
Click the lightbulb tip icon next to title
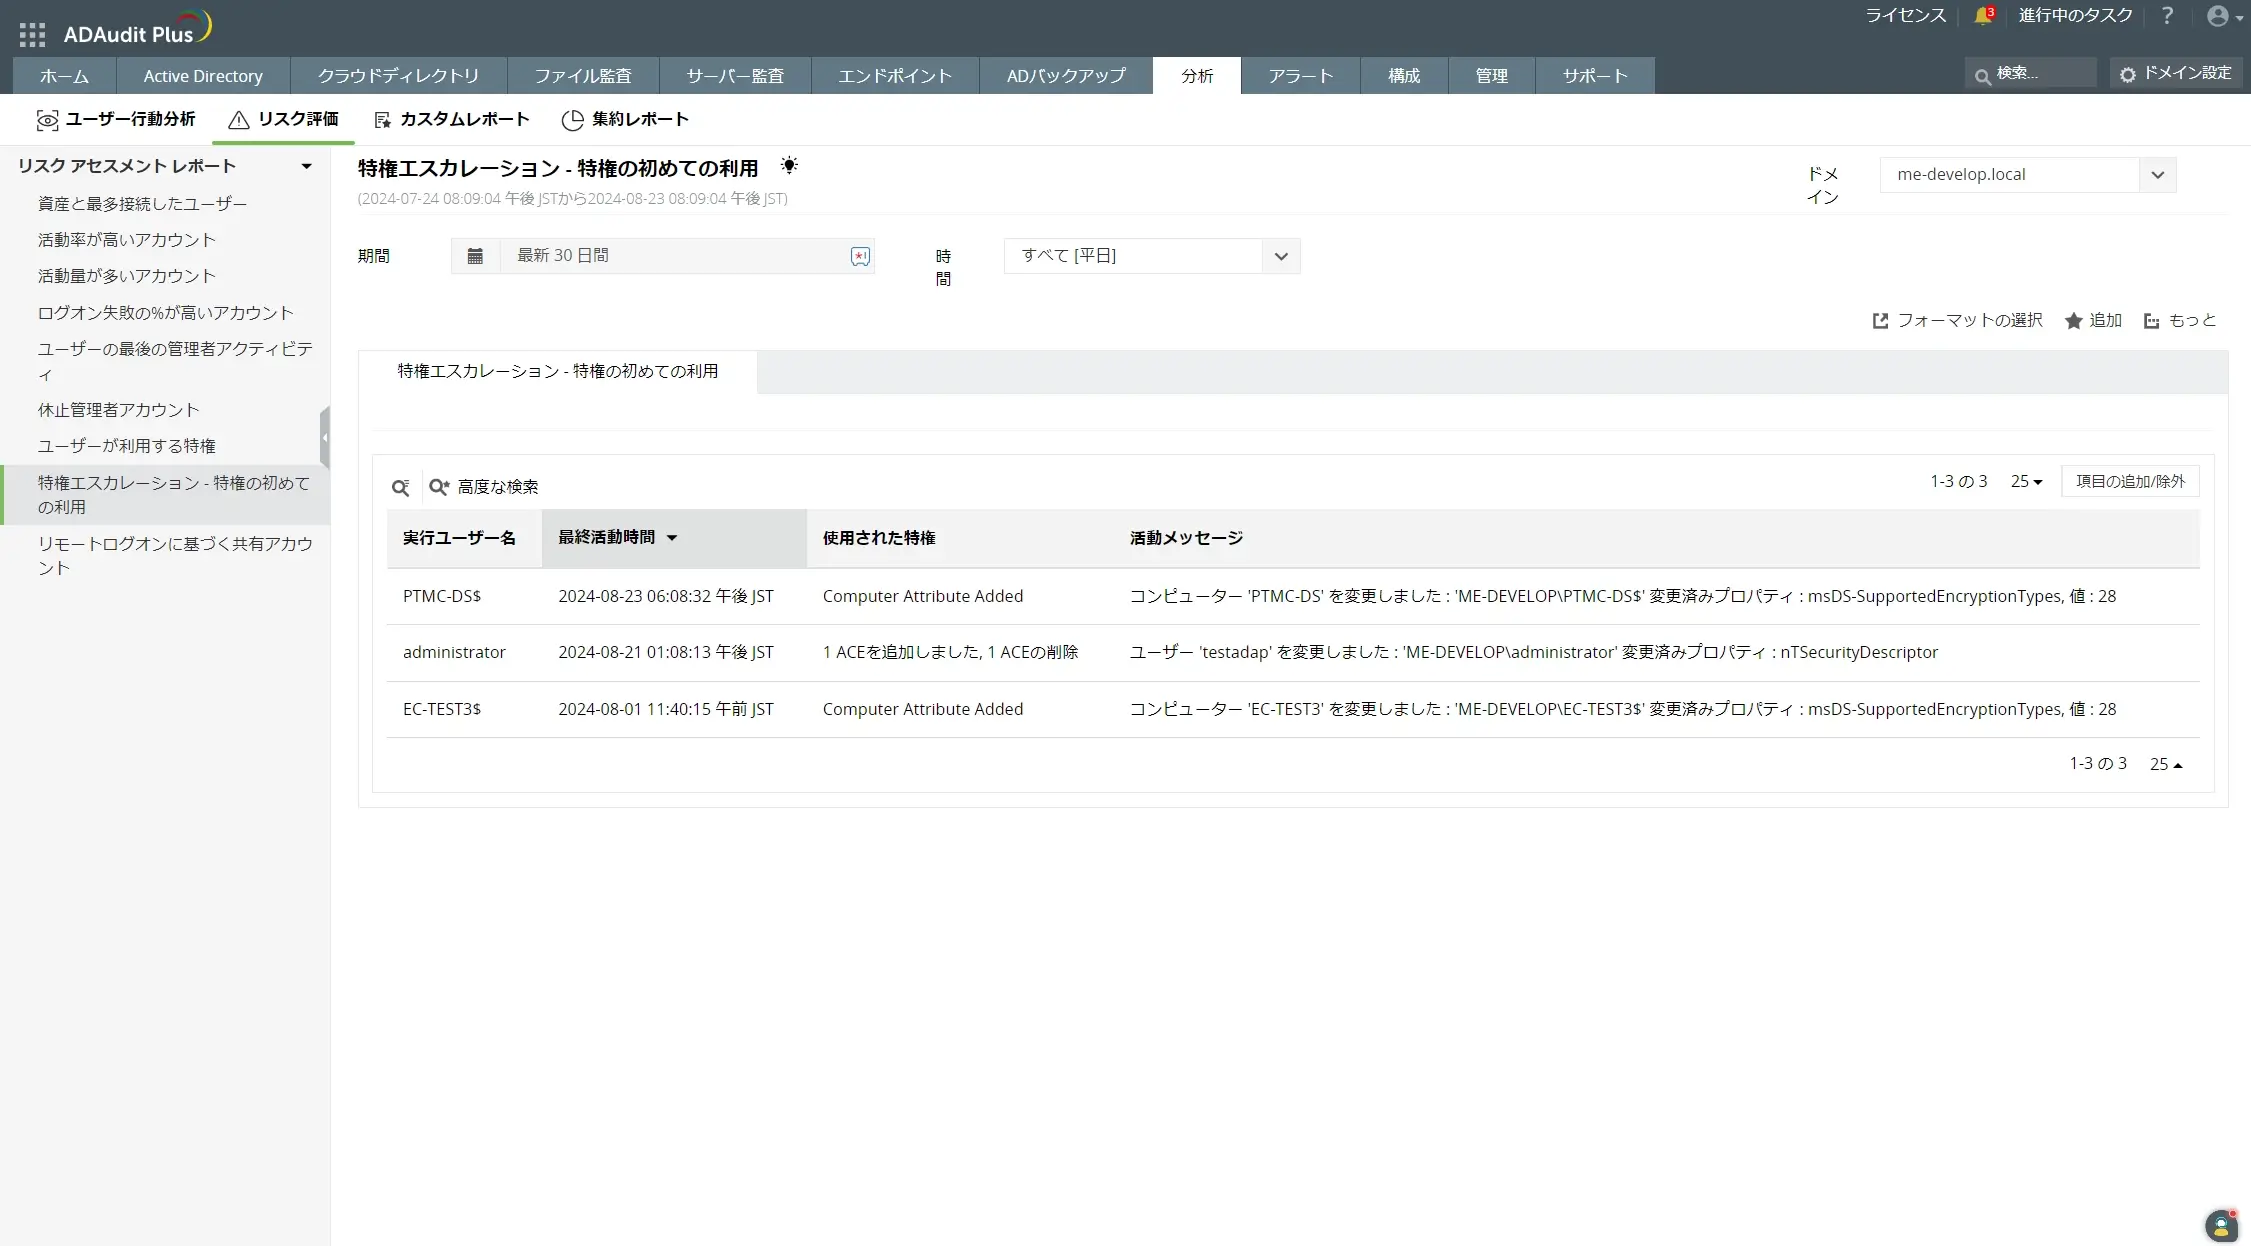[789, 166]
